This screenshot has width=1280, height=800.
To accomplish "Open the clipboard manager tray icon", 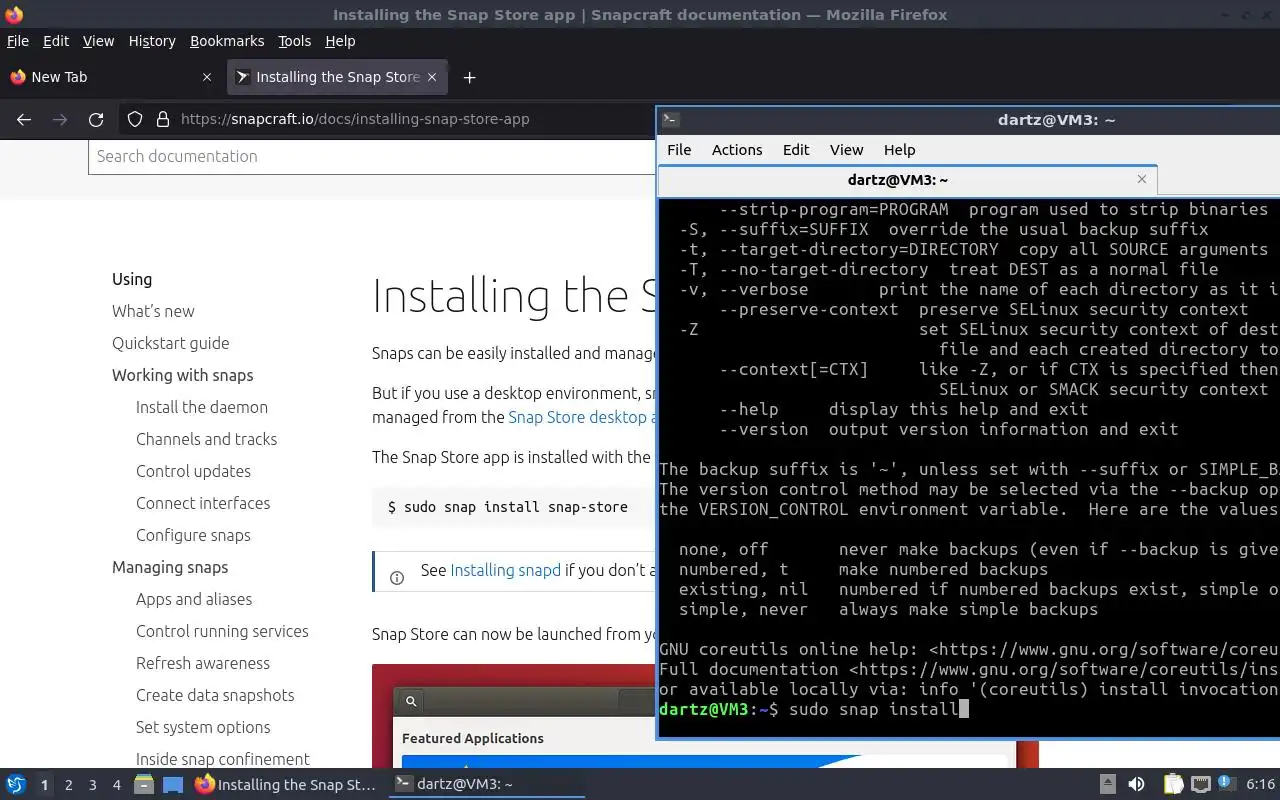I will point(1173,784).
